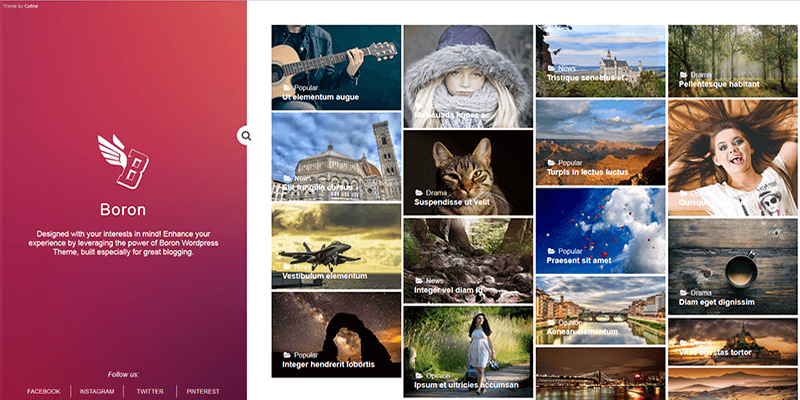The image size is (800, 400).
Task: Open 'Ipsum et ultricies accumsan' post
Action: click(x=466, y=385)
